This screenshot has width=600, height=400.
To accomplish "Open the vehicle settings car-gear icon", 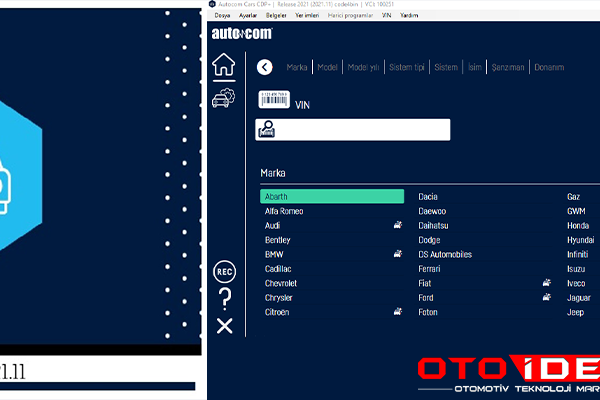I will pyautogui.click(x=224, y=98).
